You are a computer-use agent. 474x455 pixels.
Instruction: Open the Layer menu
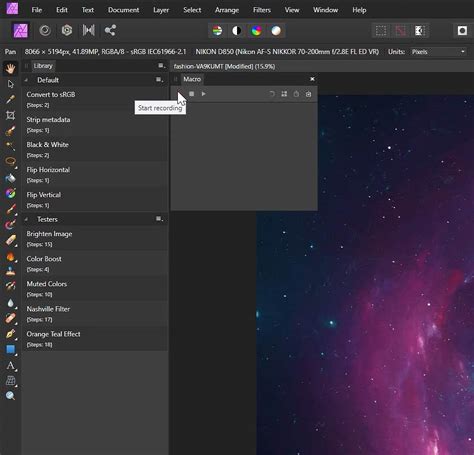(161, 10)
